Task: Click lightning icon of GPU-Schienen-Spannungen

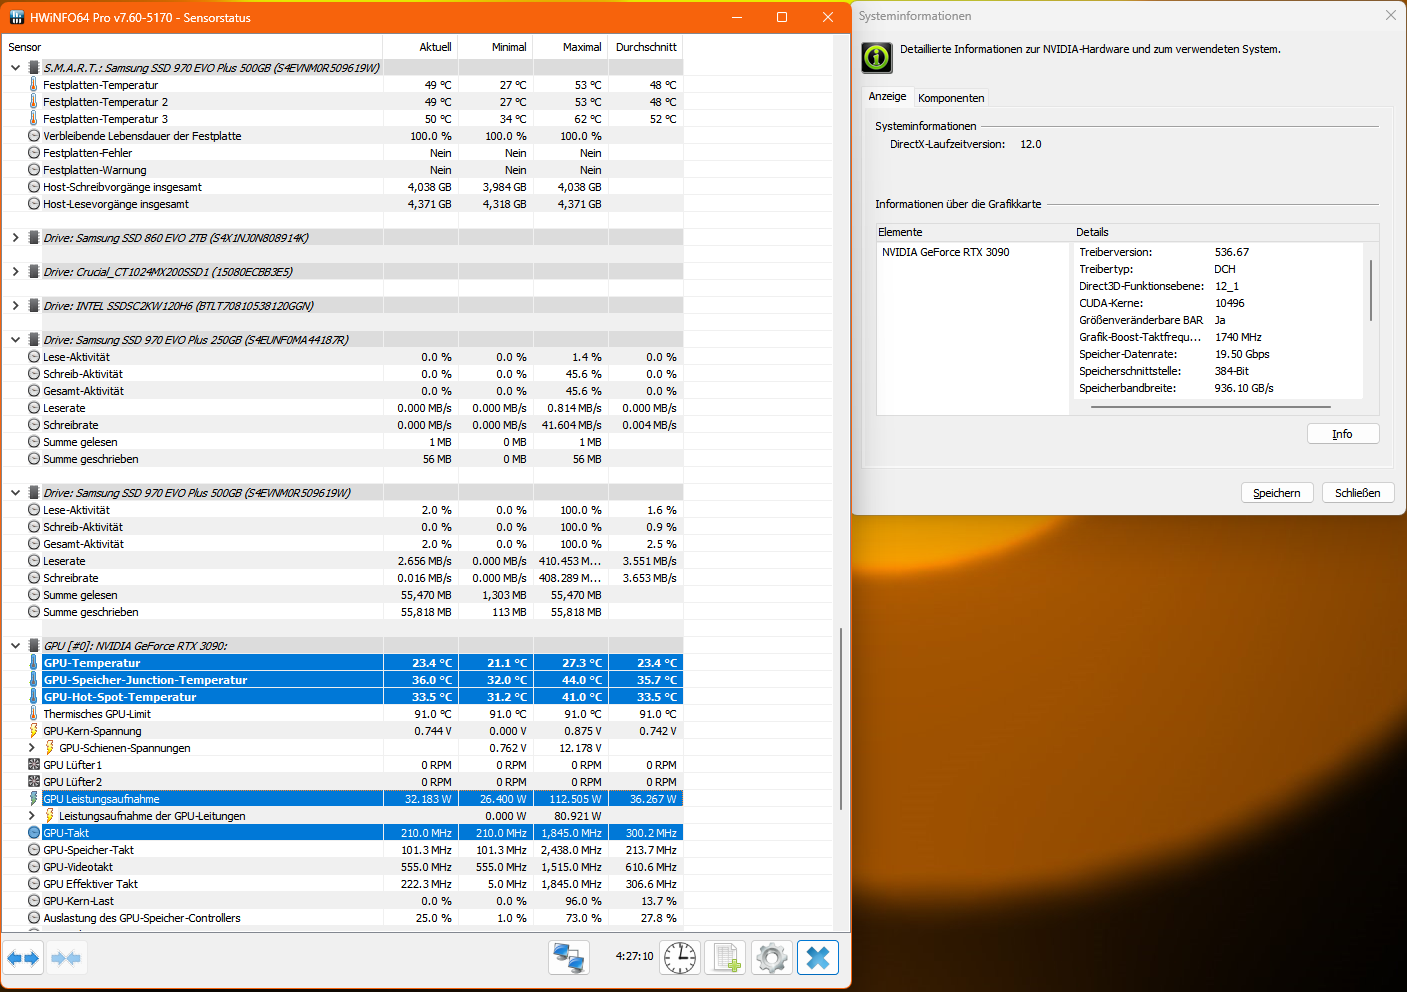Action: tap(49, 748)
